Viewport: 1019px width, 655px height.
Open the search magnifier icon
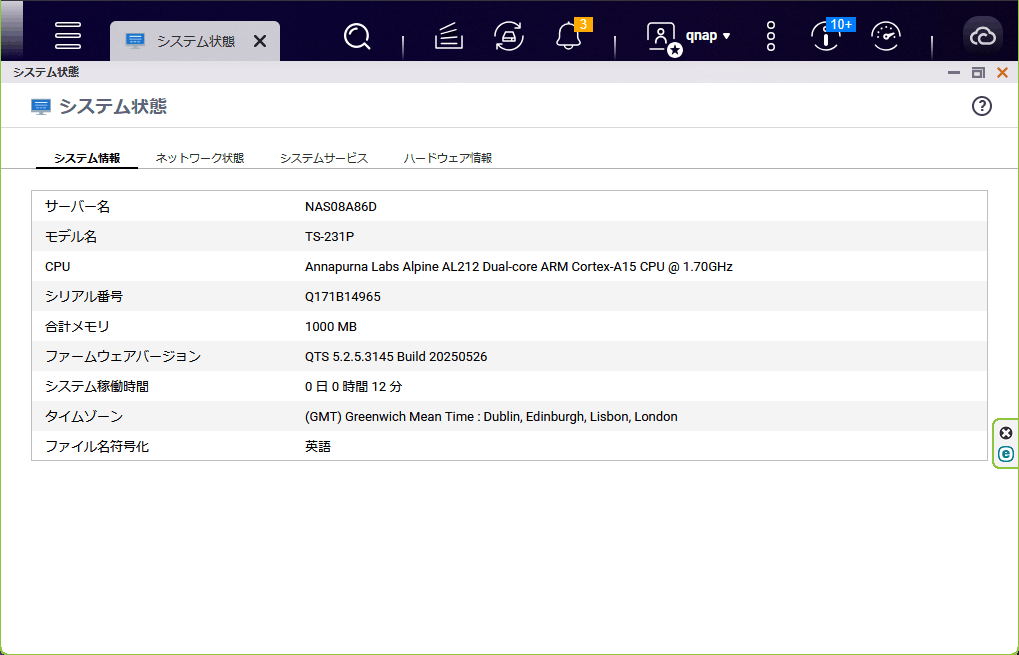[x=357, y=36]
